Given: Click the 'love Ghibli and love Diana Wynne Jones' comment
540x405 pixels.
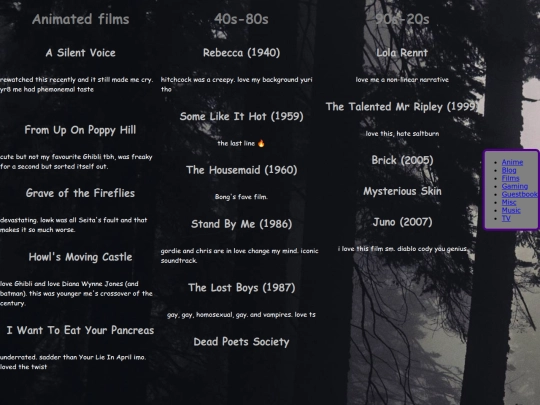Looking at the screenshot, I should [x=76, y=293].
